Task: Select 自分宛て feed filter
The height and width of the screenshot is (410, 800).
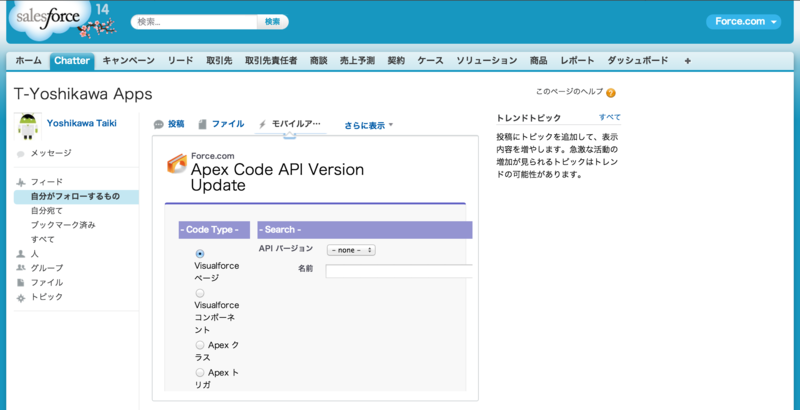Action: (47, 211)
